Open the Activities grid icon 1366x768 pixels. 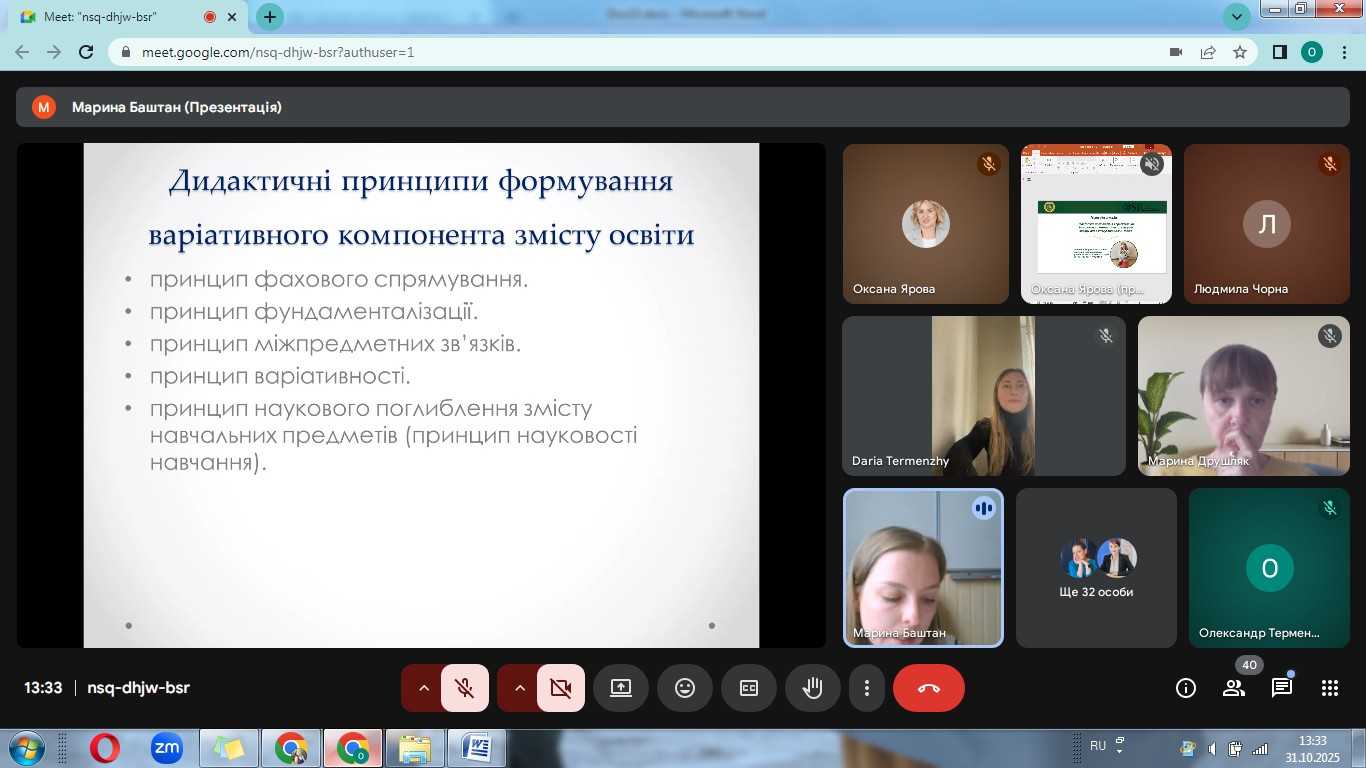1329,688
